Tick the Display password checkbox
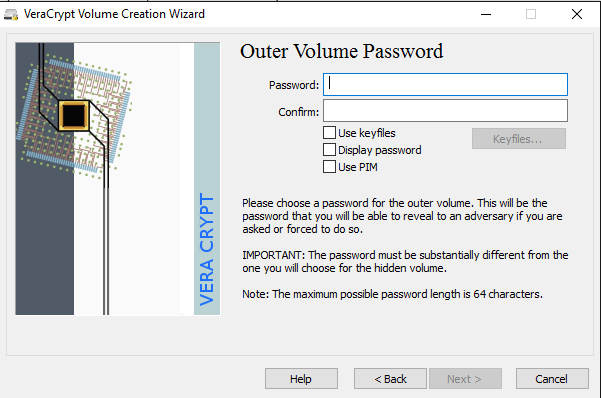Image resolution: width=601 pixels, height=398 pixels. click(x=329, y=150)
